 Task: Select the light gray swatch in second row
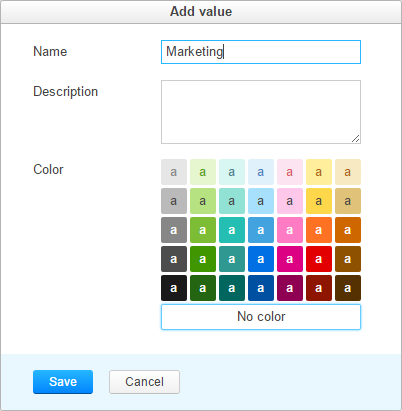tap(174, 201)
